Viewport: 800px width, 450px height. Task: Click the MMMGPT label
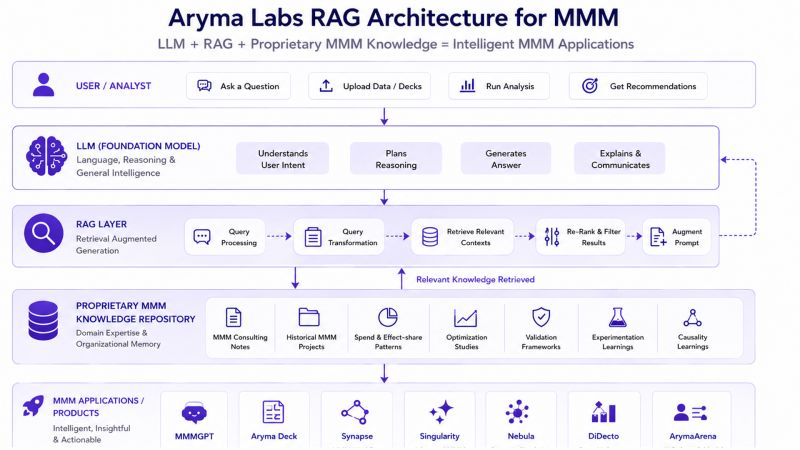point(194,436)
